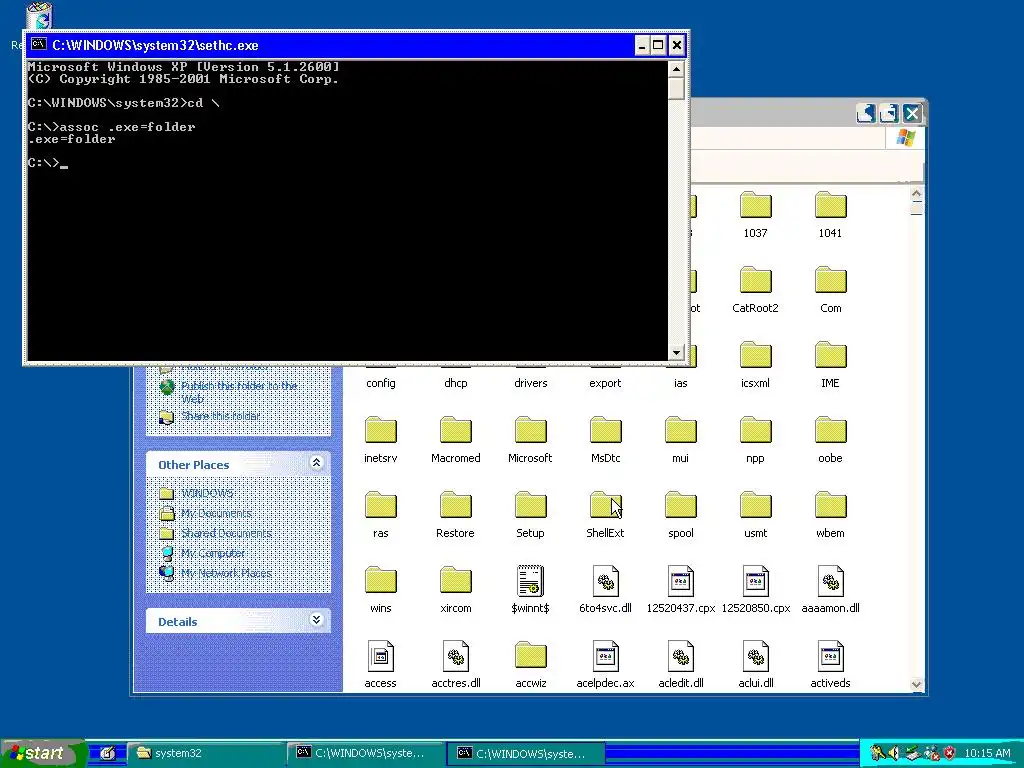This screenshot has width=1024, height=768.
Task: Open the WINDOWS link in Other Places
Action: point(207,493)
